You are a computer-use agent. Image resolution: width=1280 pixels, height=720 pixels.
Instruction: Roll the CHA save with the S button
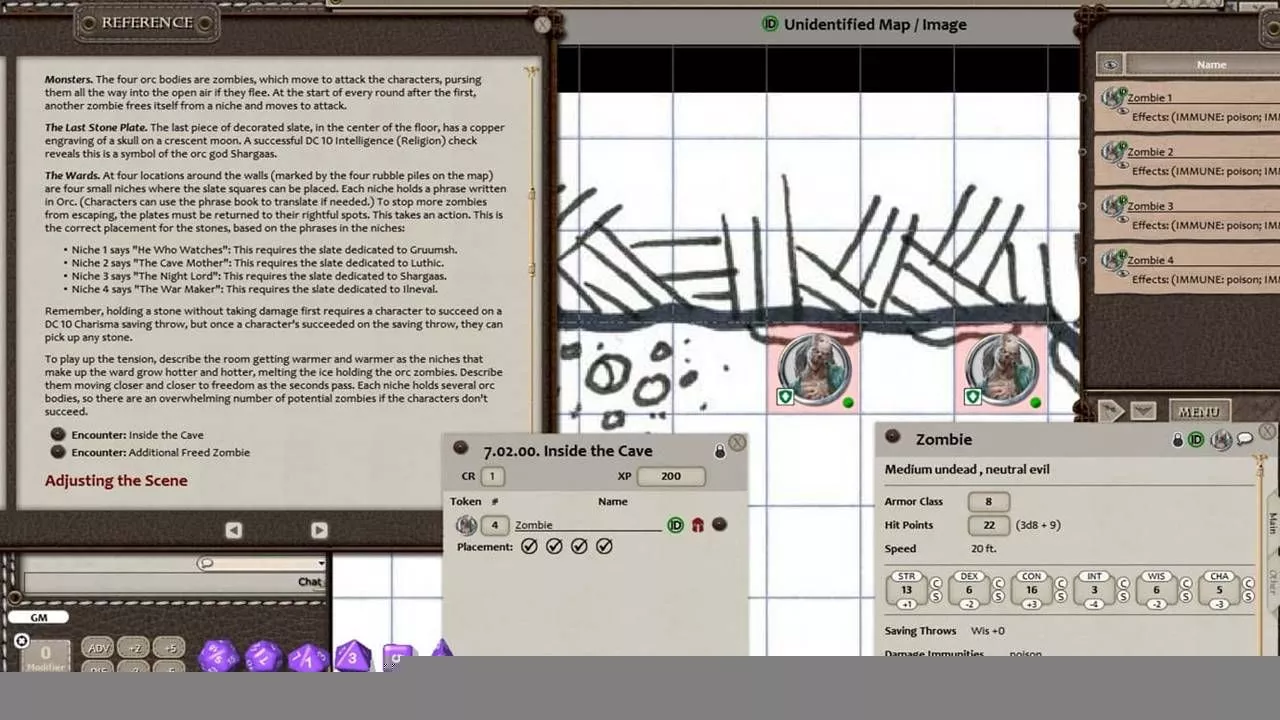[x=1248, y=597]
